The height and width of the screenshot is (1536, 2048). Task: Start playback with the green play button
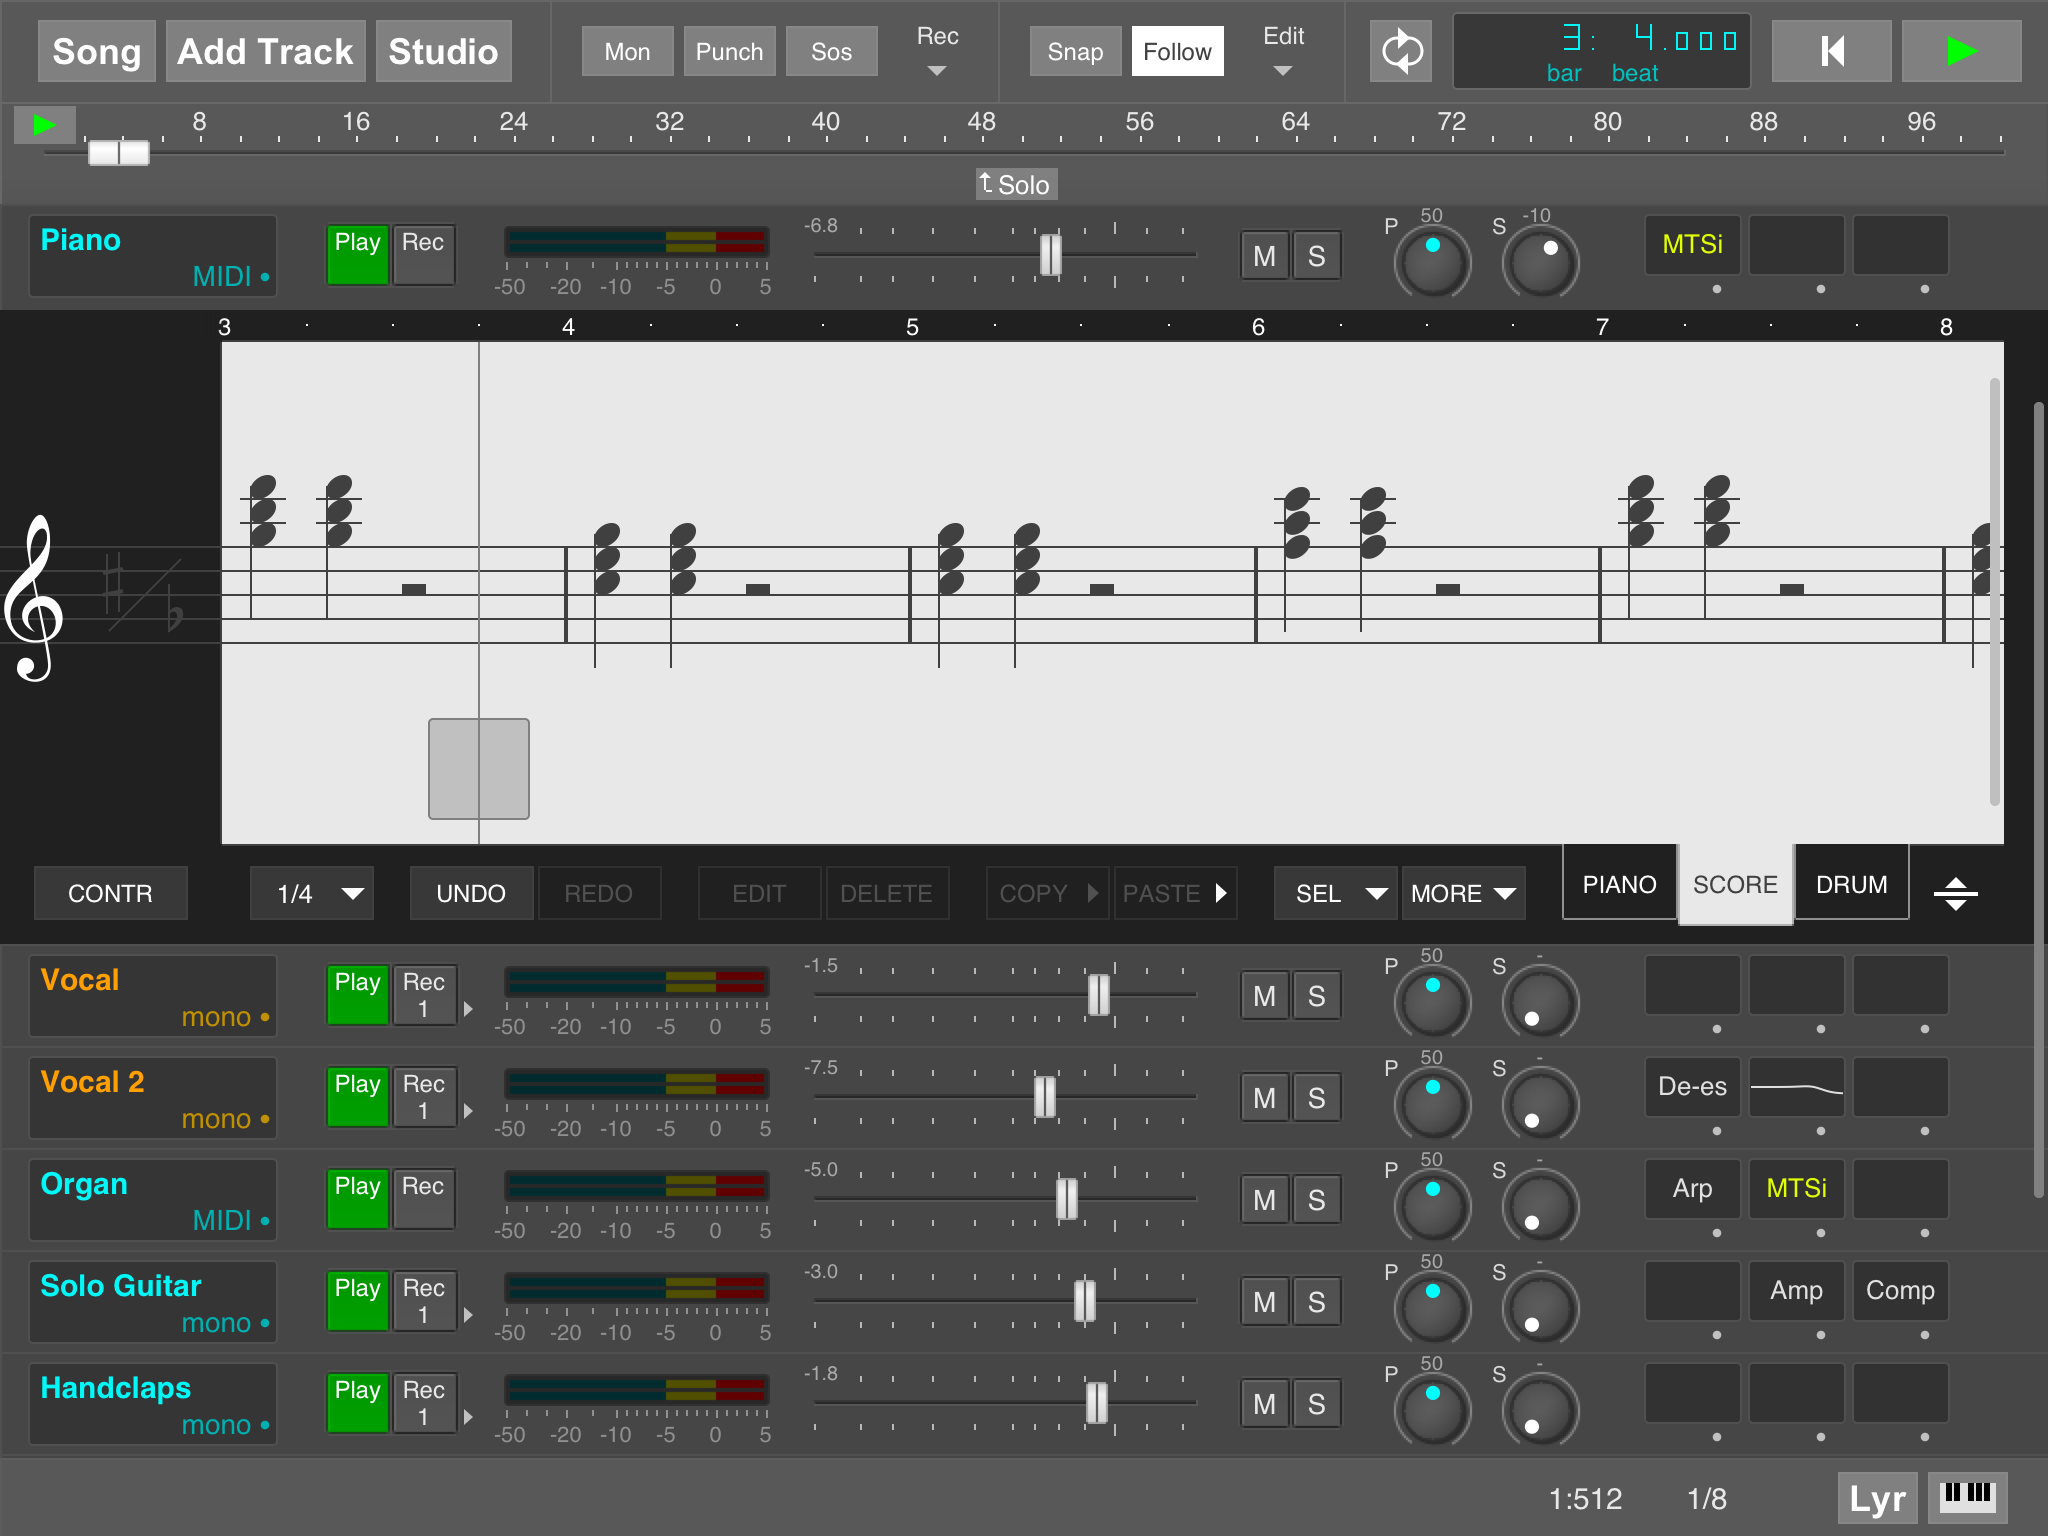coord(1960,51)
